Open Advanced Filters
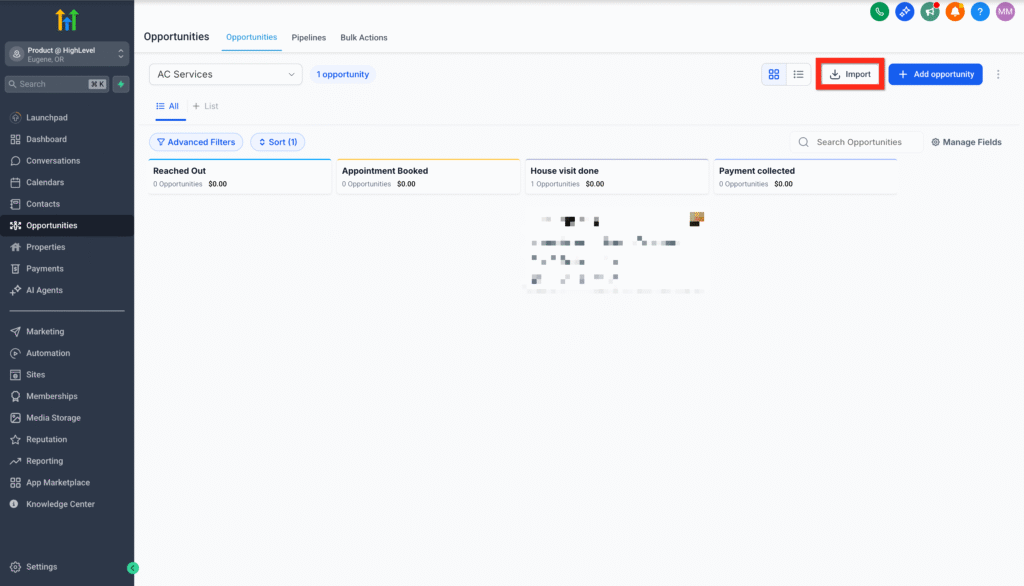This screenshot has width=1024, height=586. 196,142
